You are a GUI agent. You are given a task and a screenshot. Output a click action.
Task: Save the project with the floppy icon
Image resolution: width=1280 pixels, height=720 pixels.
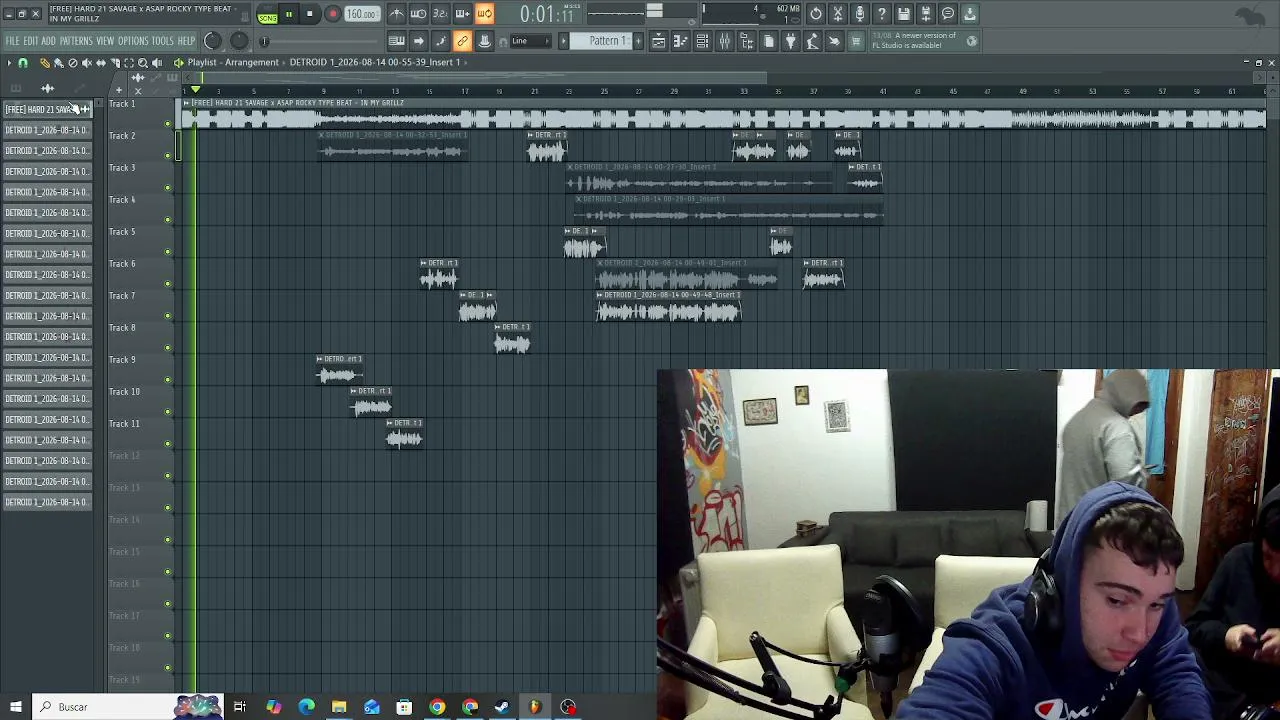coord(904,14)
